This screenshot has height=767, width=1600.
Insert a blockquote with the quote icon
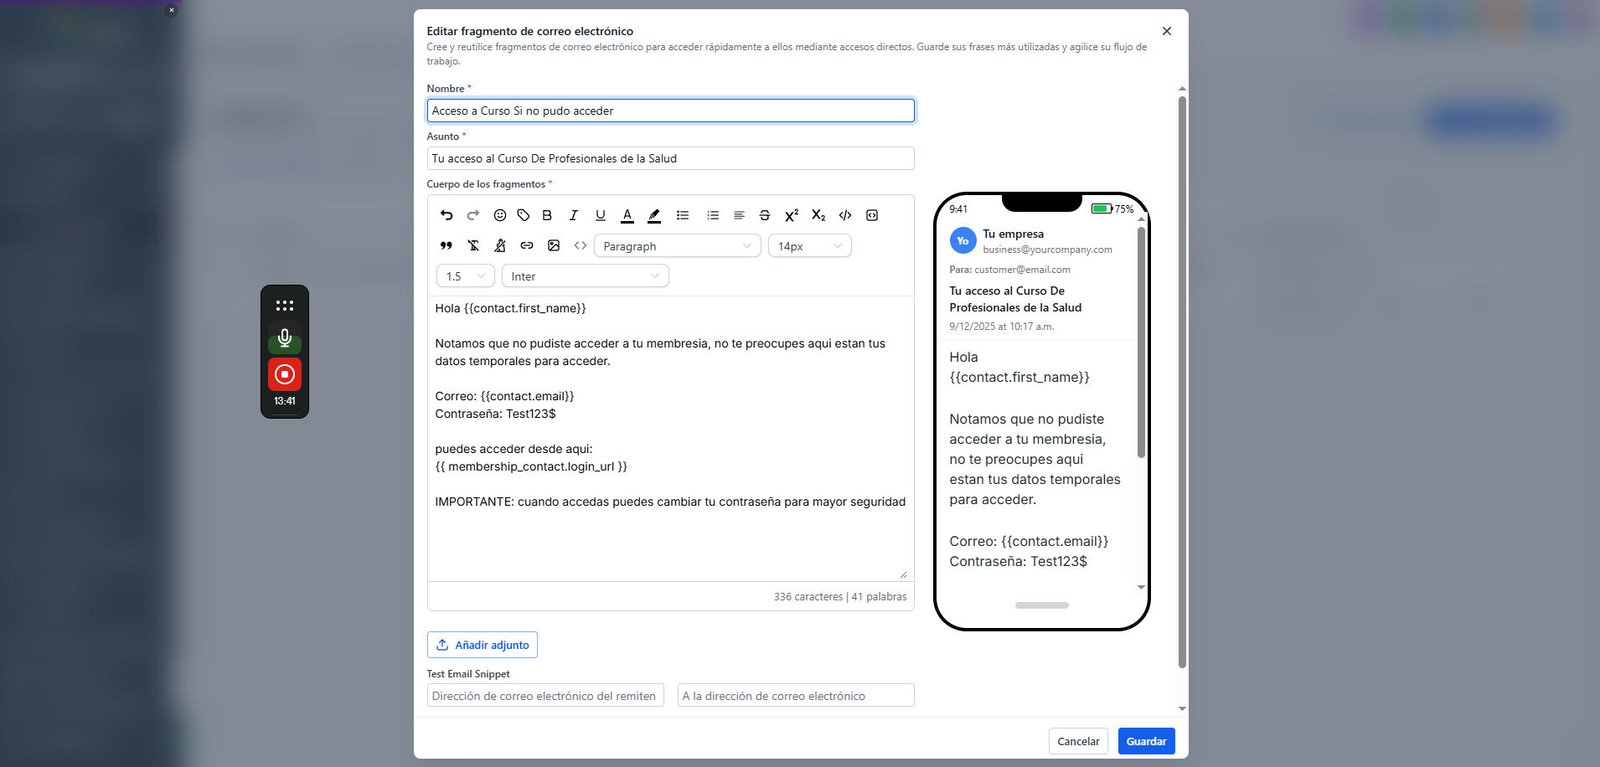(446, 245)
